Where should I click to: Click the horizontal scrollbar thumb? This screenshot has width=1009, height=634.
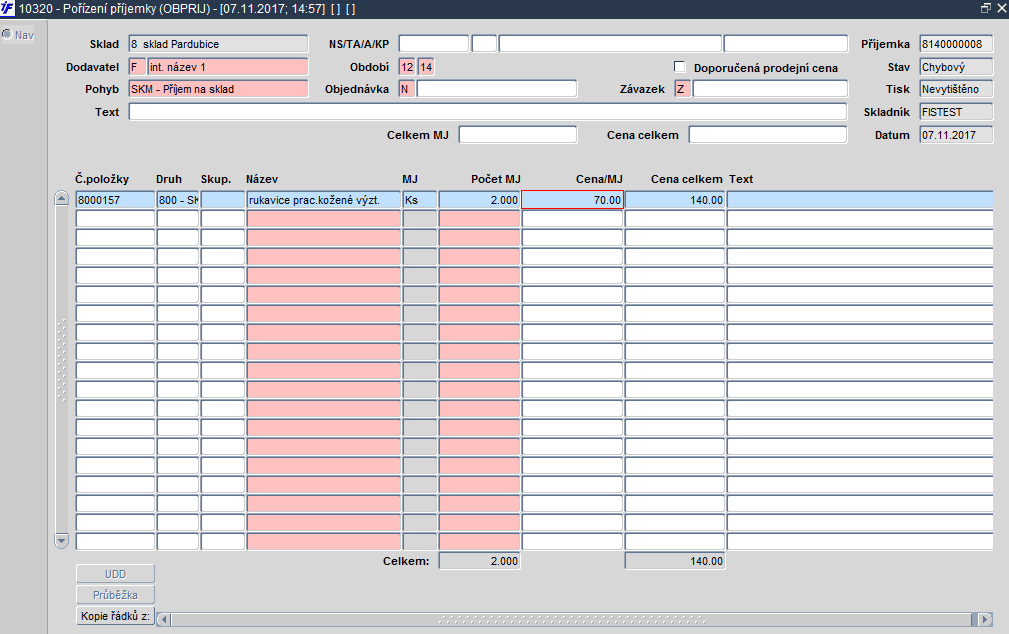tap(571, 619)
